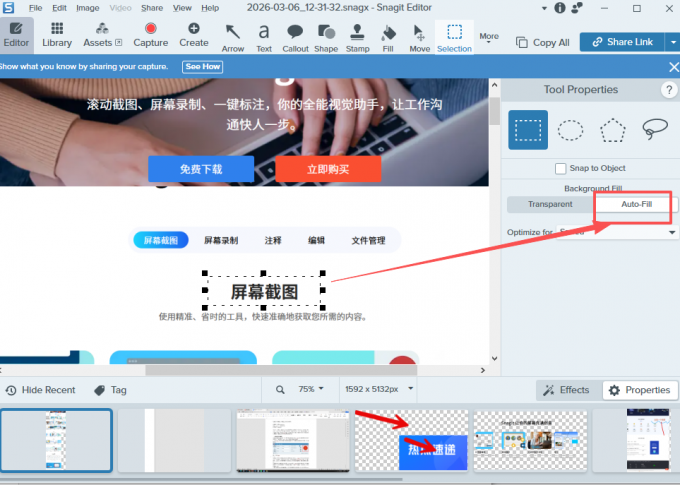Click the info icon in title bar
This screenshot has width=680, height=485.
click(x=560, y=8)
